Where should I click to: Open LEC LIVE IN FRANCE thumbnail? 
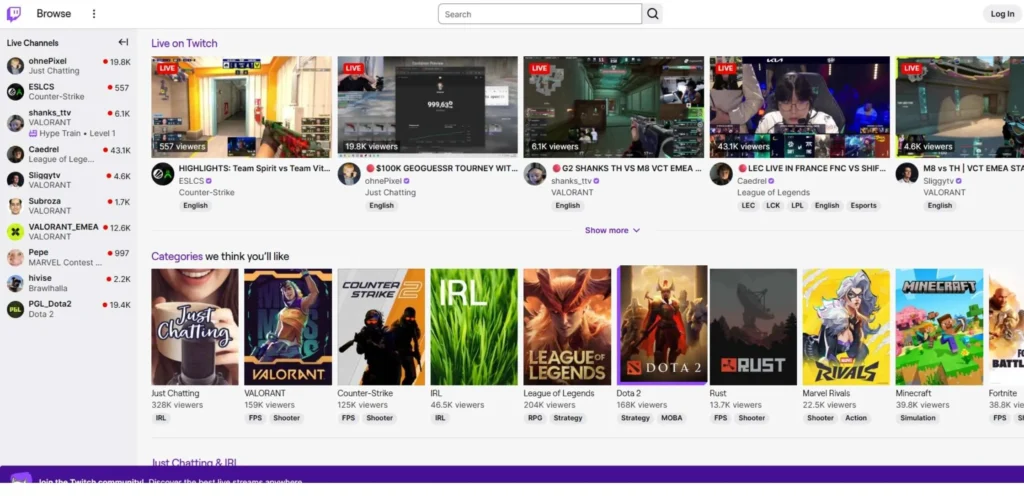tap(800, 107)
